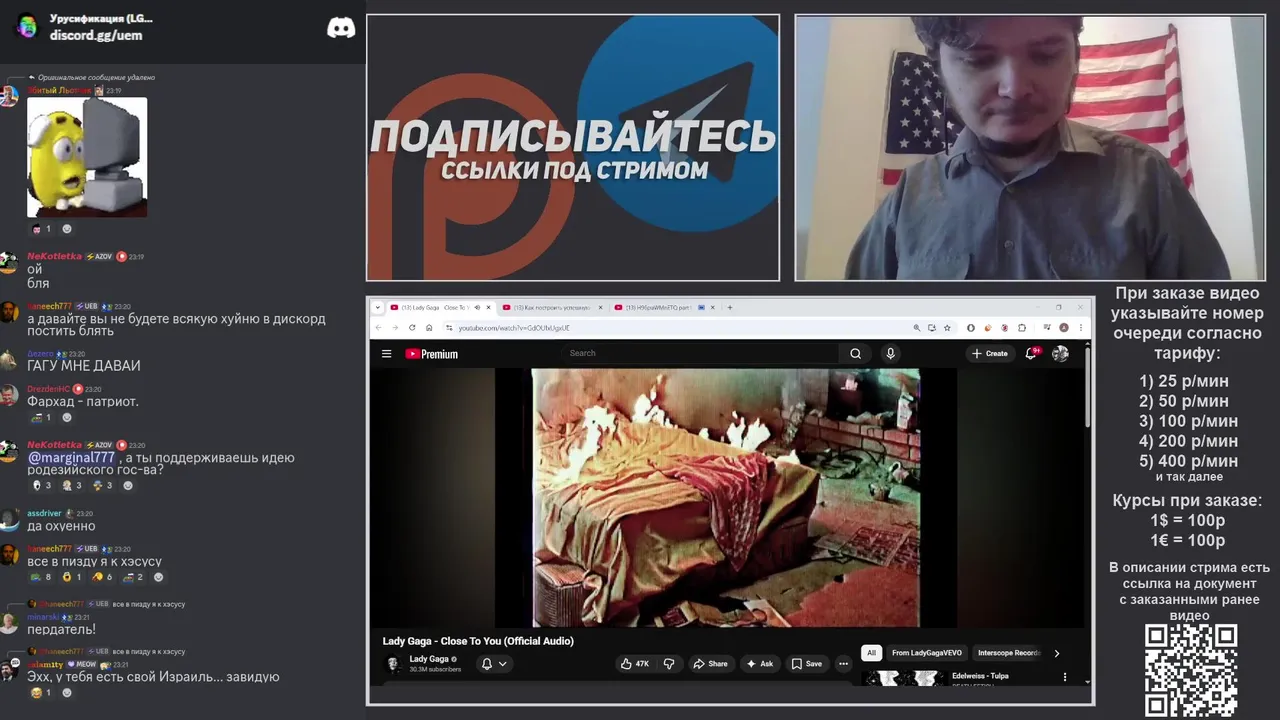Screen dimensions: 1280x720
Task: View site information in the address bar
Action: pyautogui.click(x=449, y=328)
